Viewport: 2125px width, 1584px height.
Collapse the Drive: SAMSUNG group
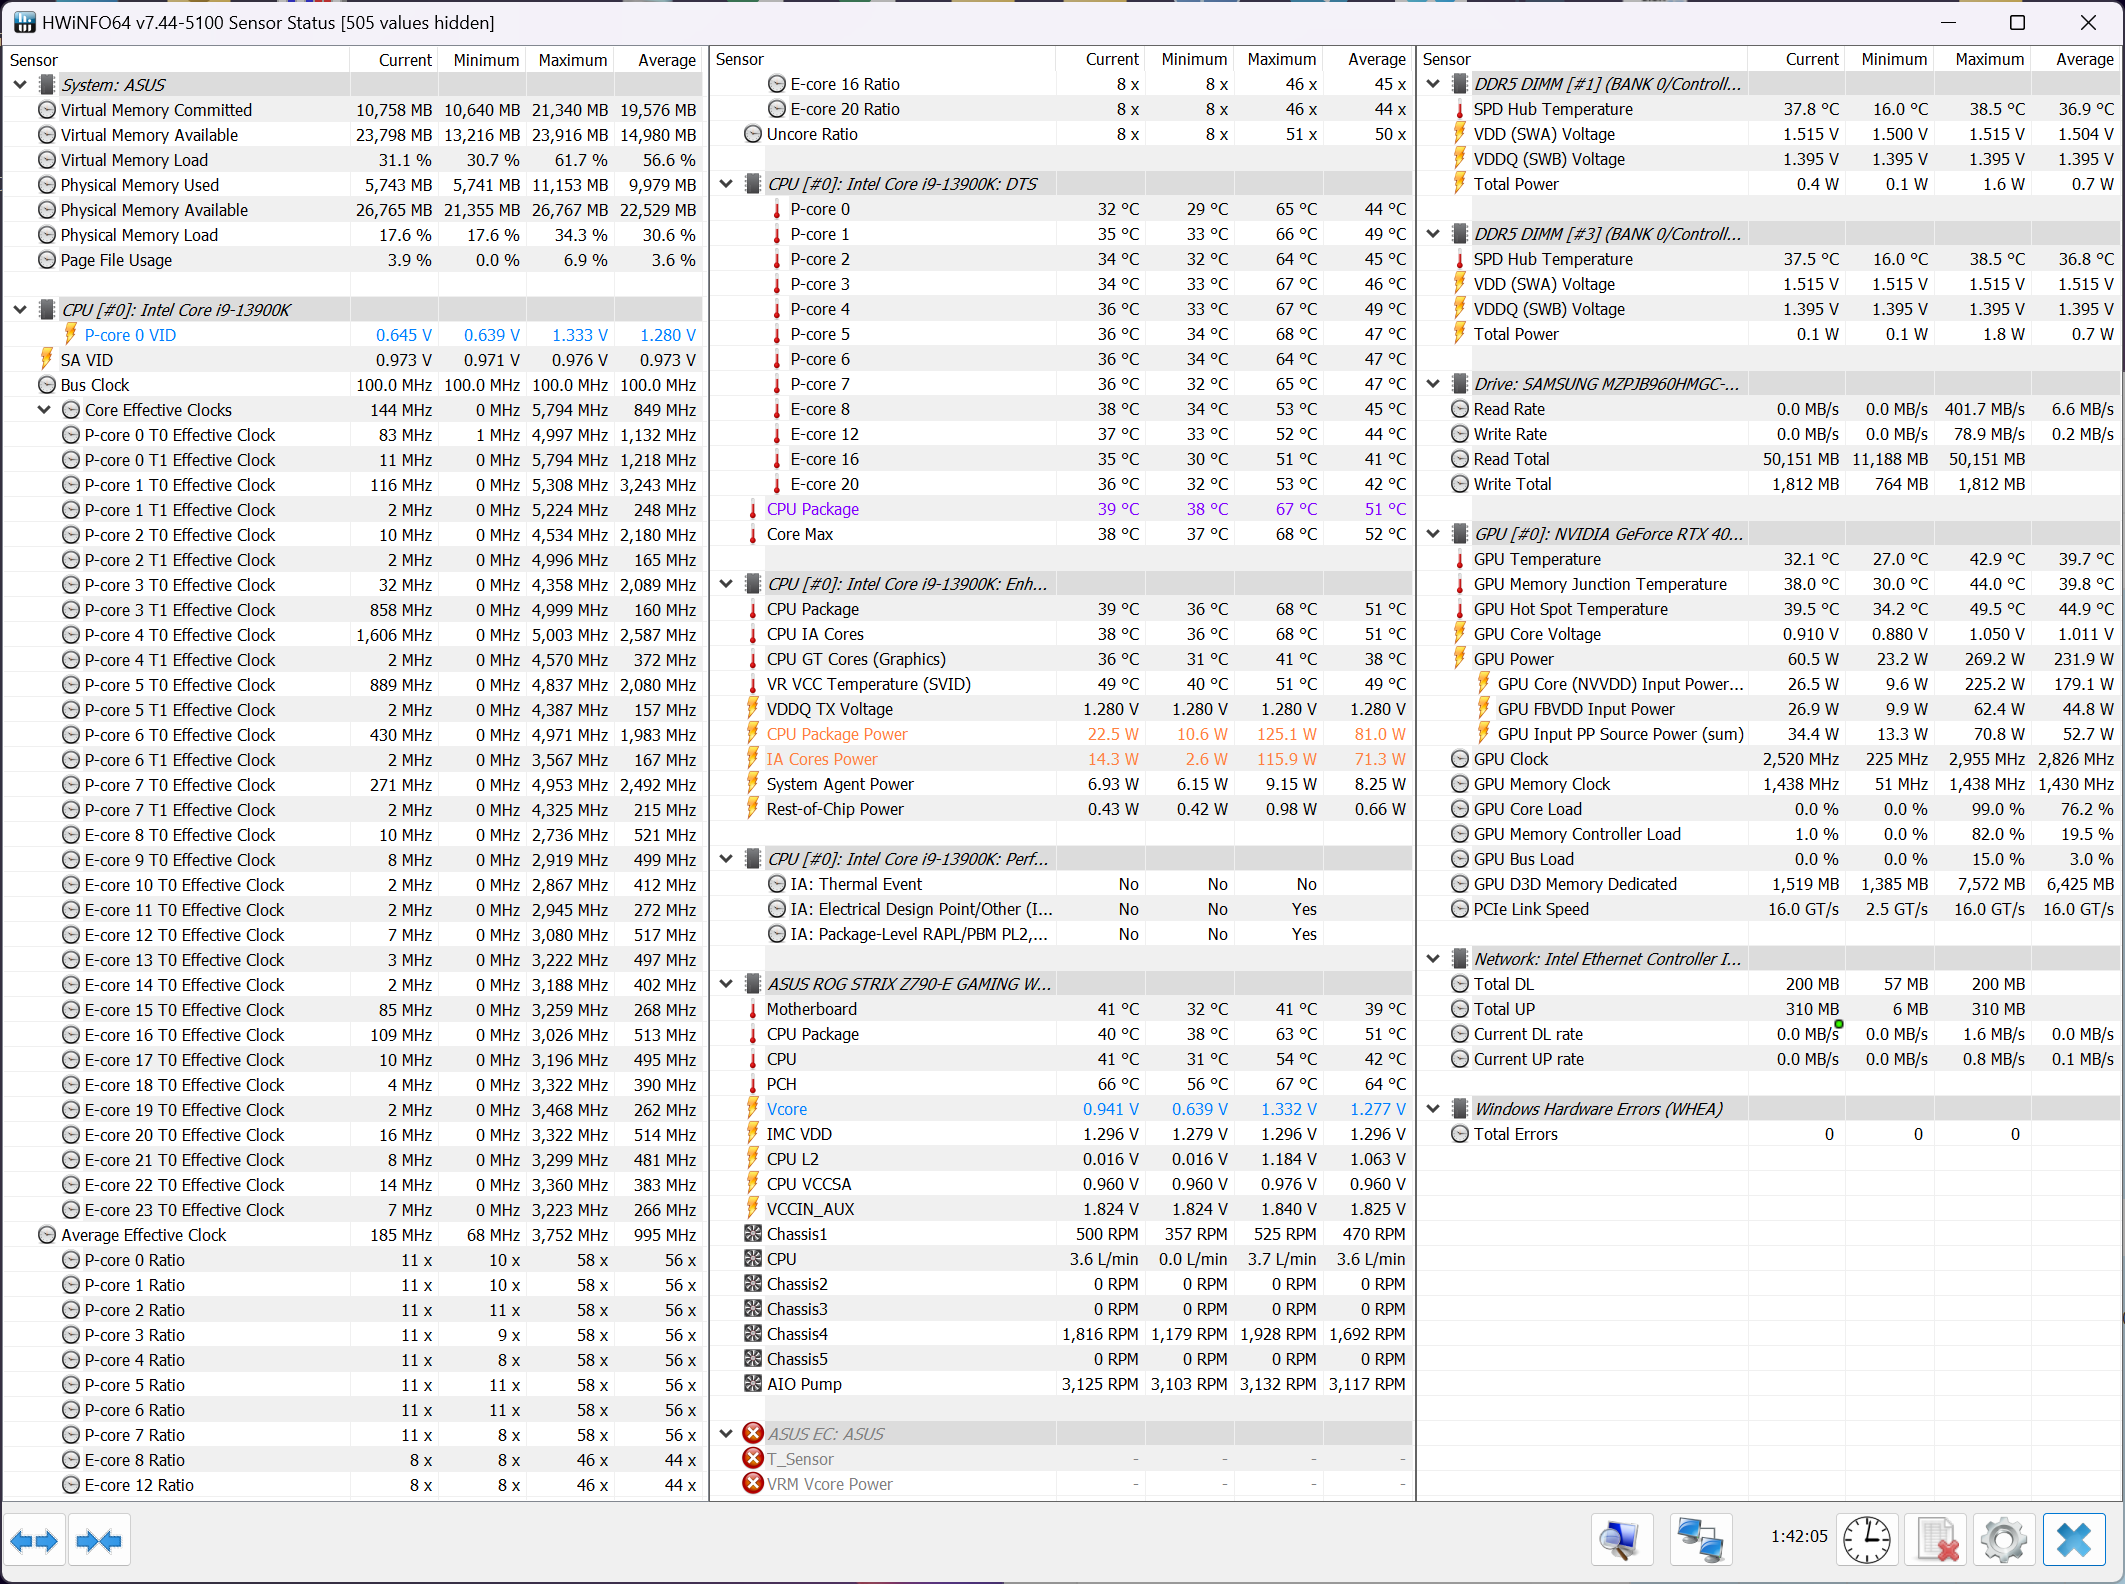point(1433,384)
